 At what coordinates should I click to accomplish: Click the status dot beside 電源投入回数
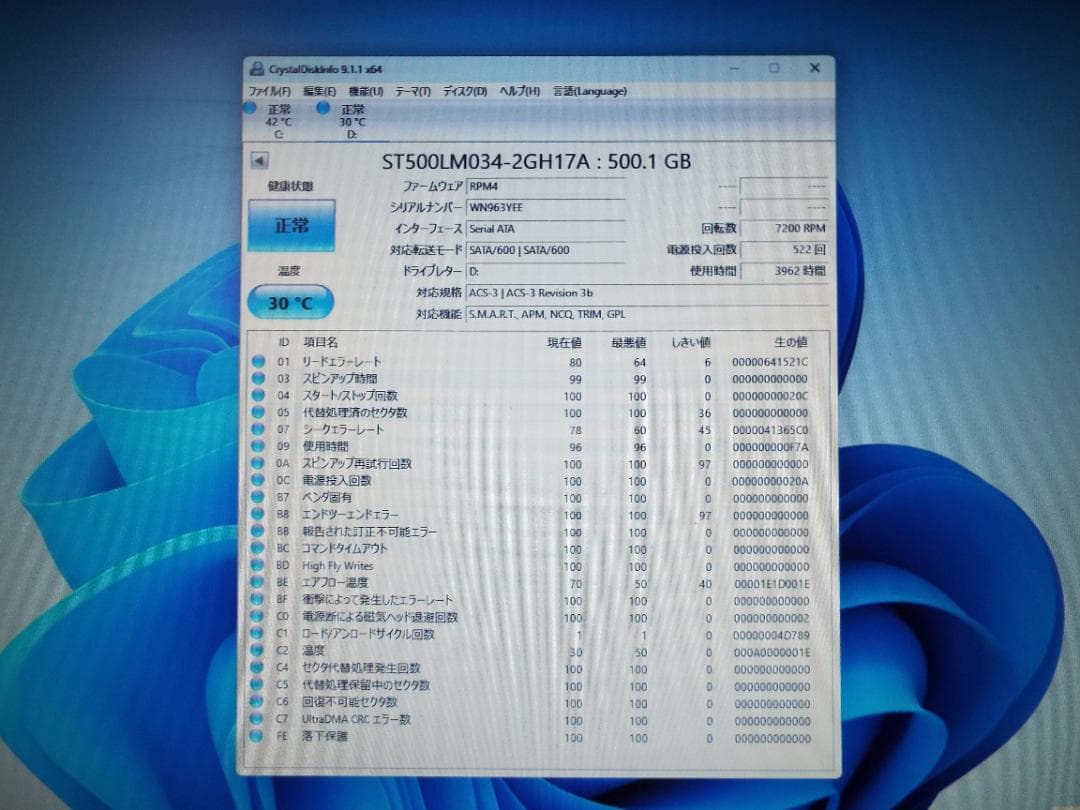pyautogui.click(x=259, y=481)
